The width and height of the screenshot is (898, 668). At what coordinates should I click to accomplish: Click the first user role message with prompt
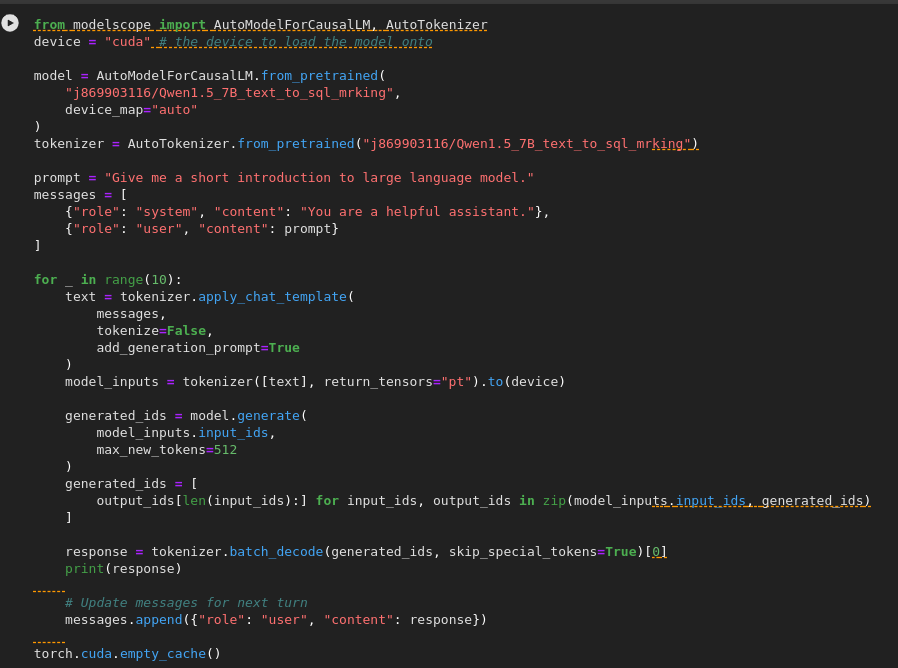point(202,229)
